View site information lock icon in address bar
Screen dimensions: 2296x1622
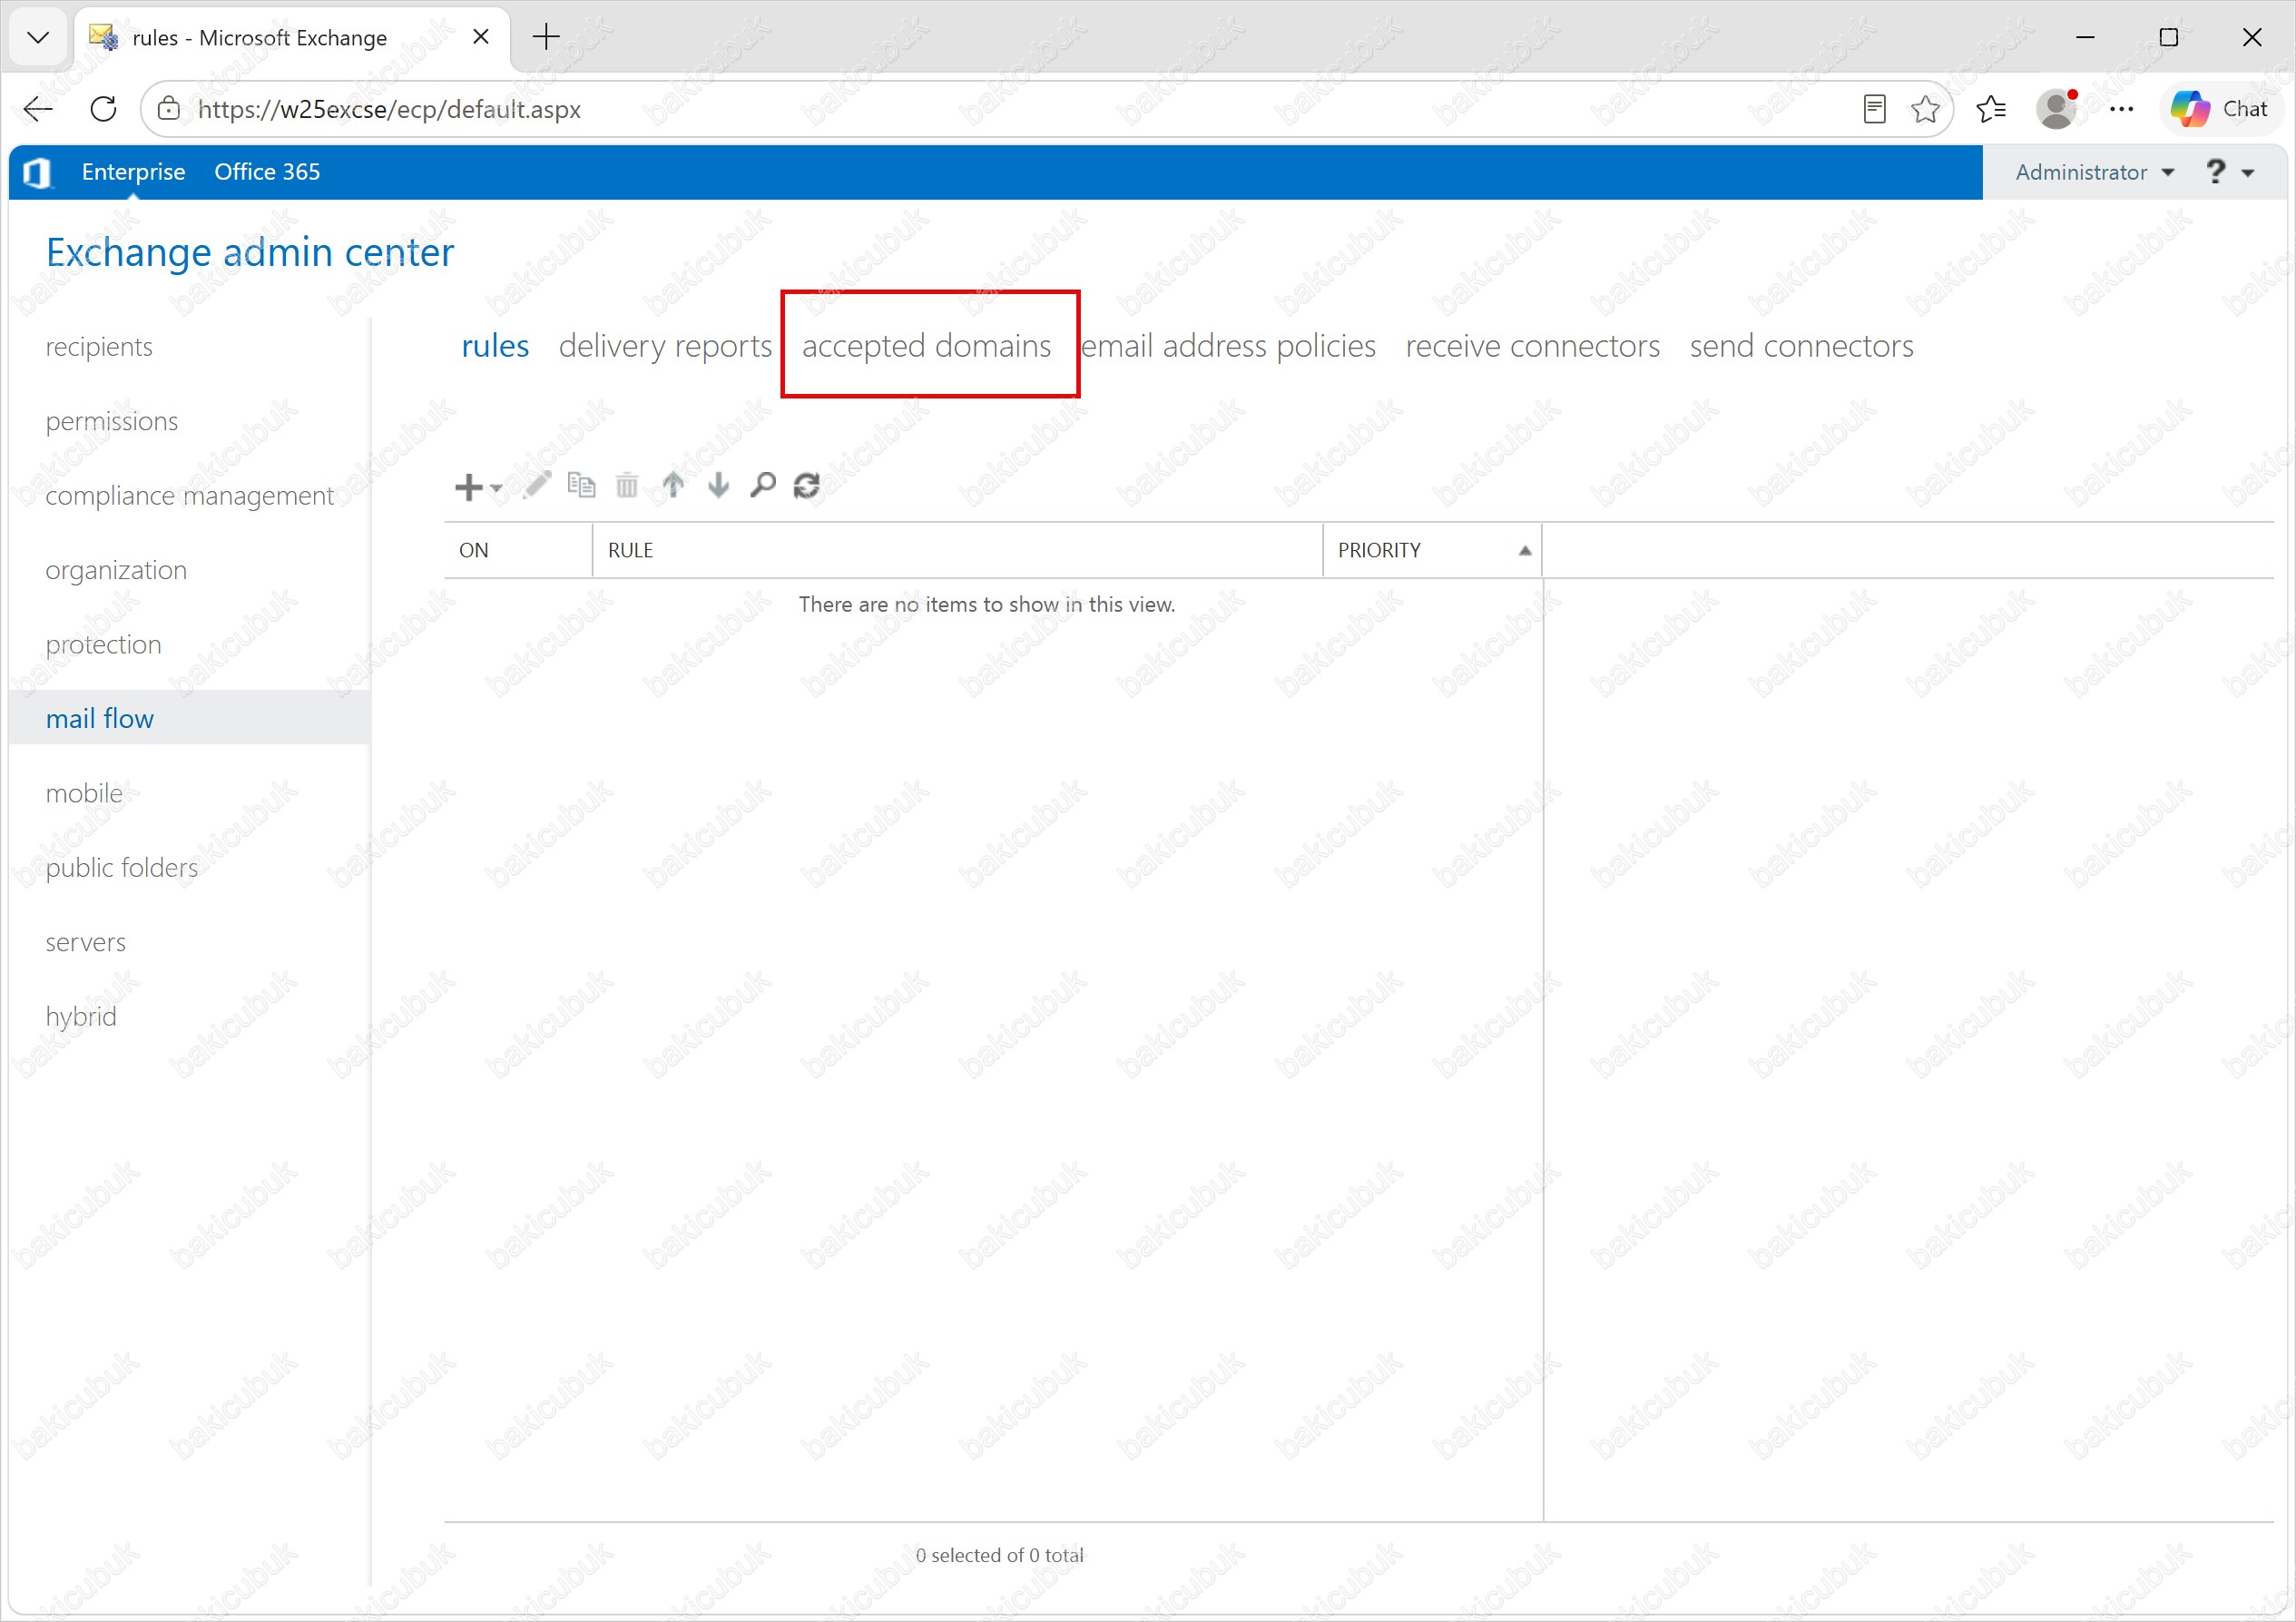pos(169,109)
